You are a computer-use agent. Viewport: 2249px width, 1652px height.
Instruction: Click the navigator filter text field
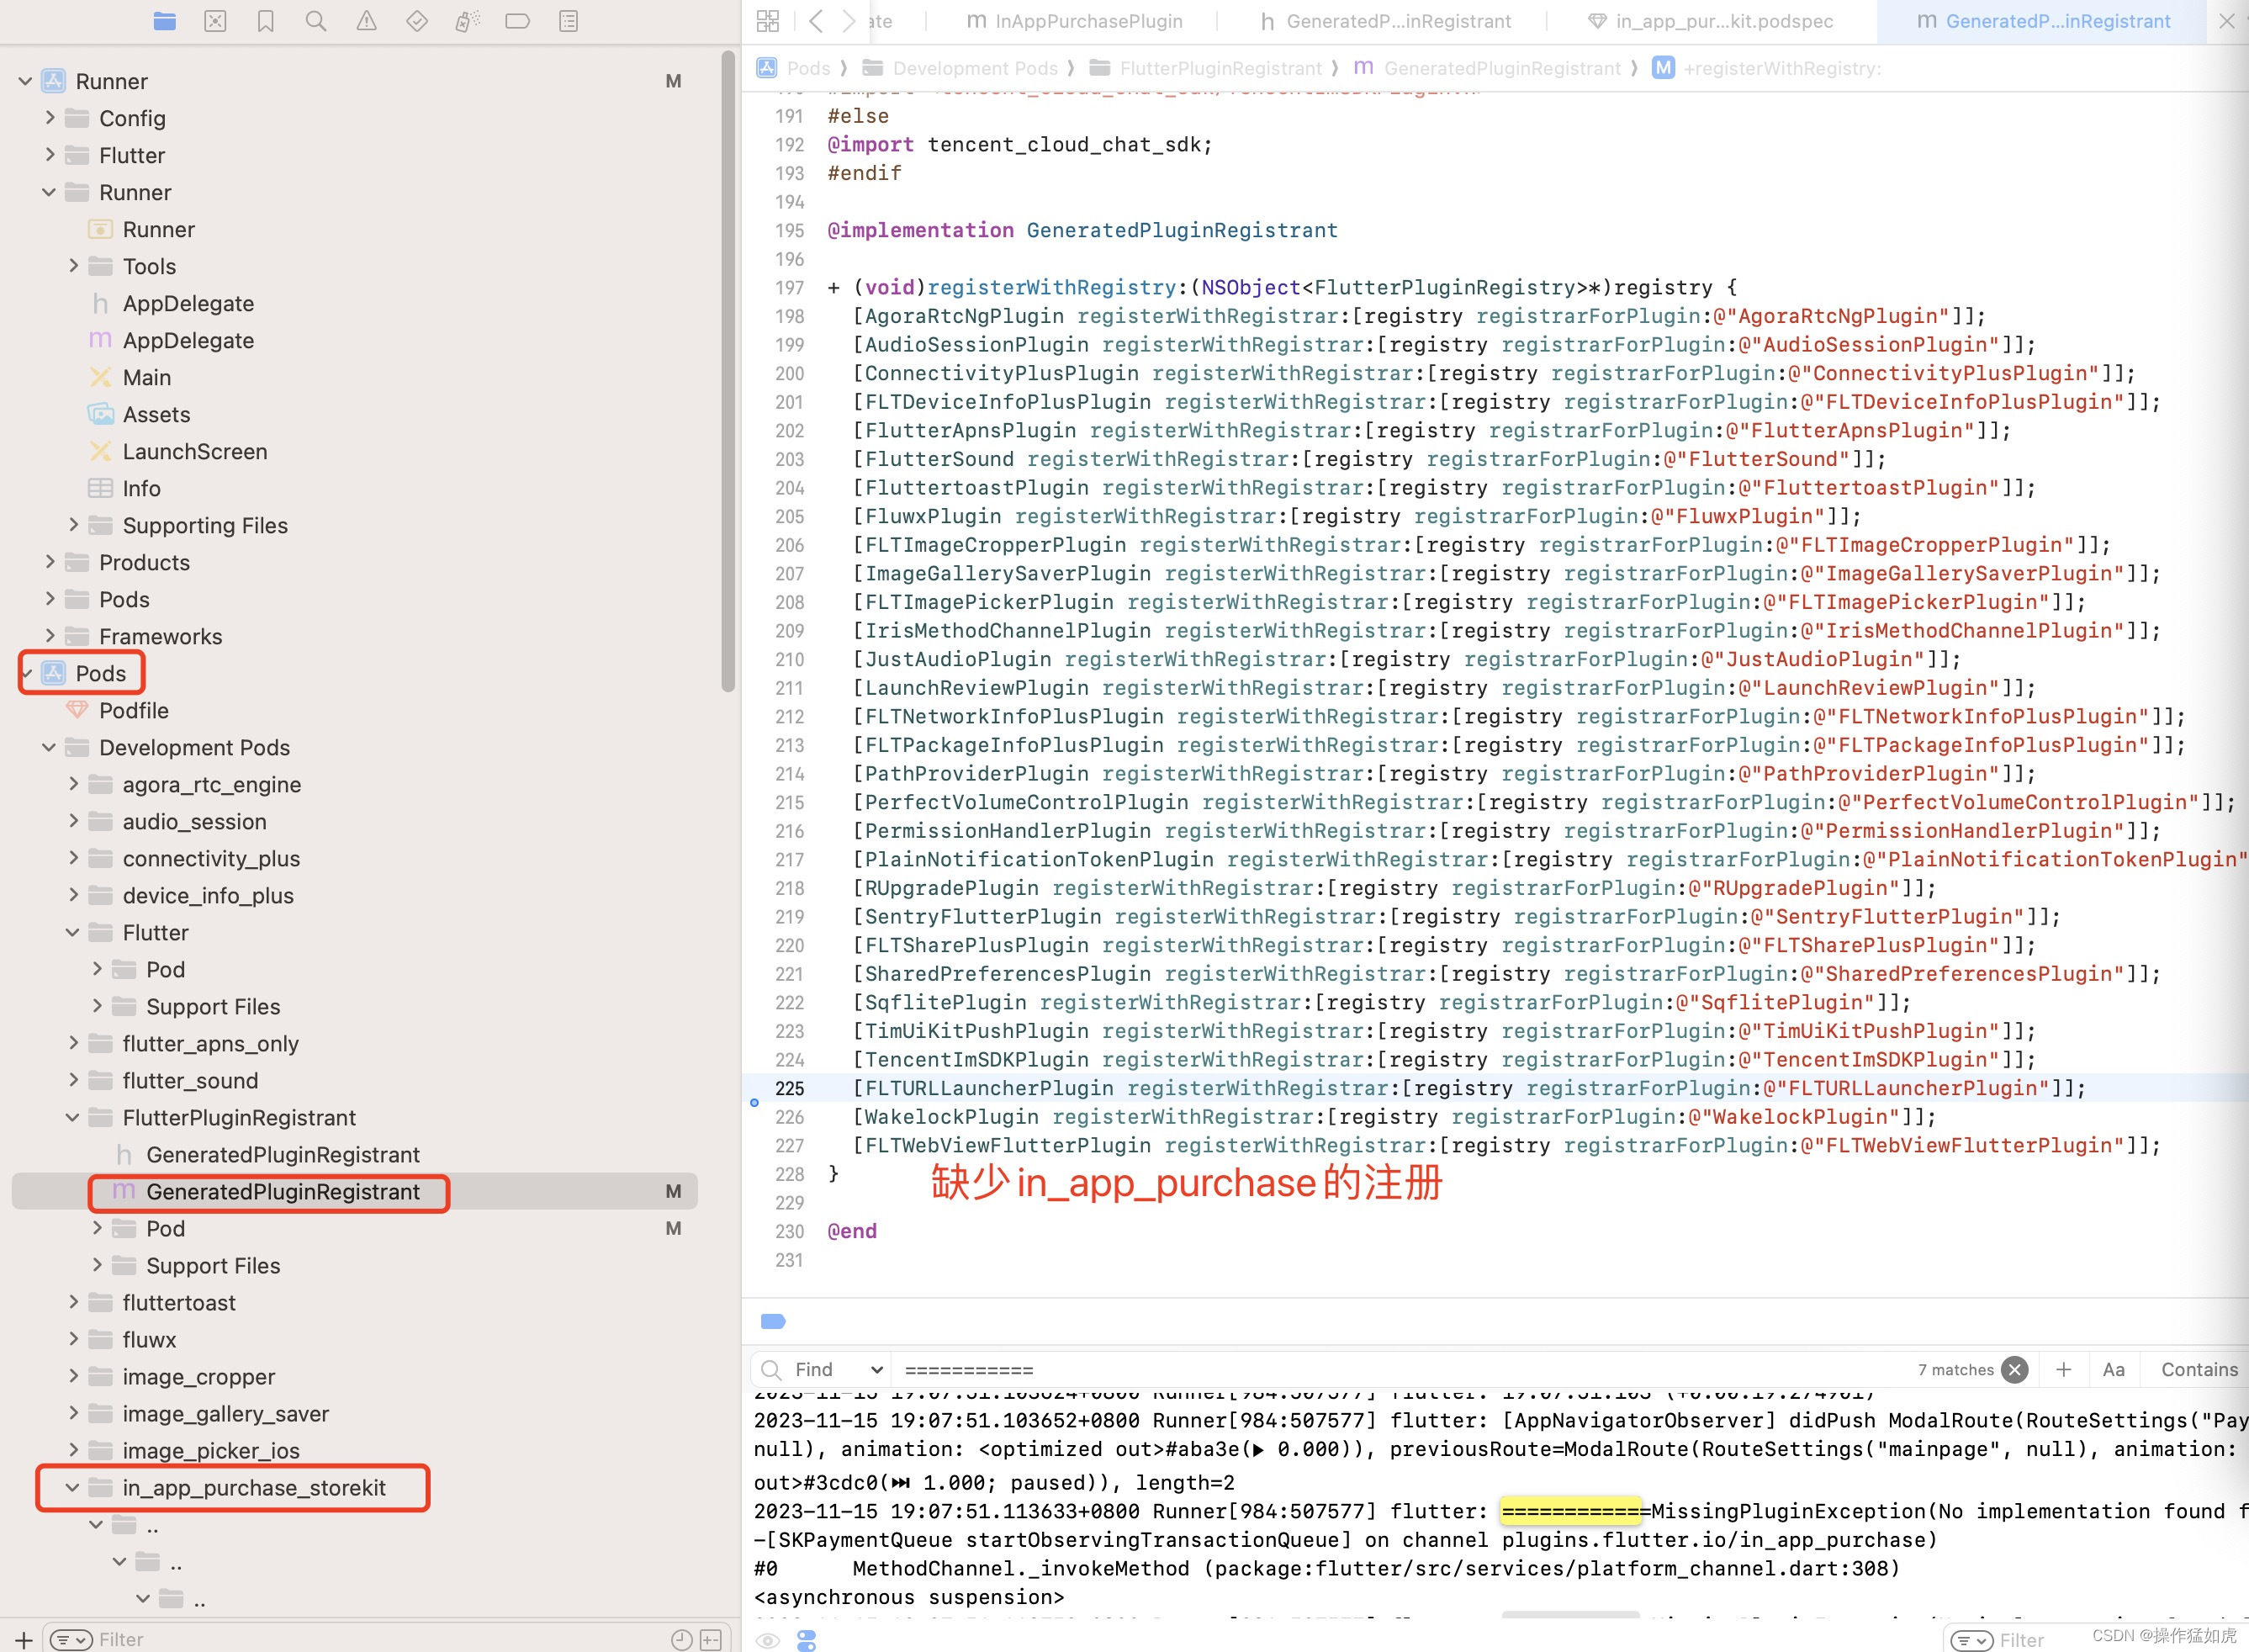tap(380, 1639)
